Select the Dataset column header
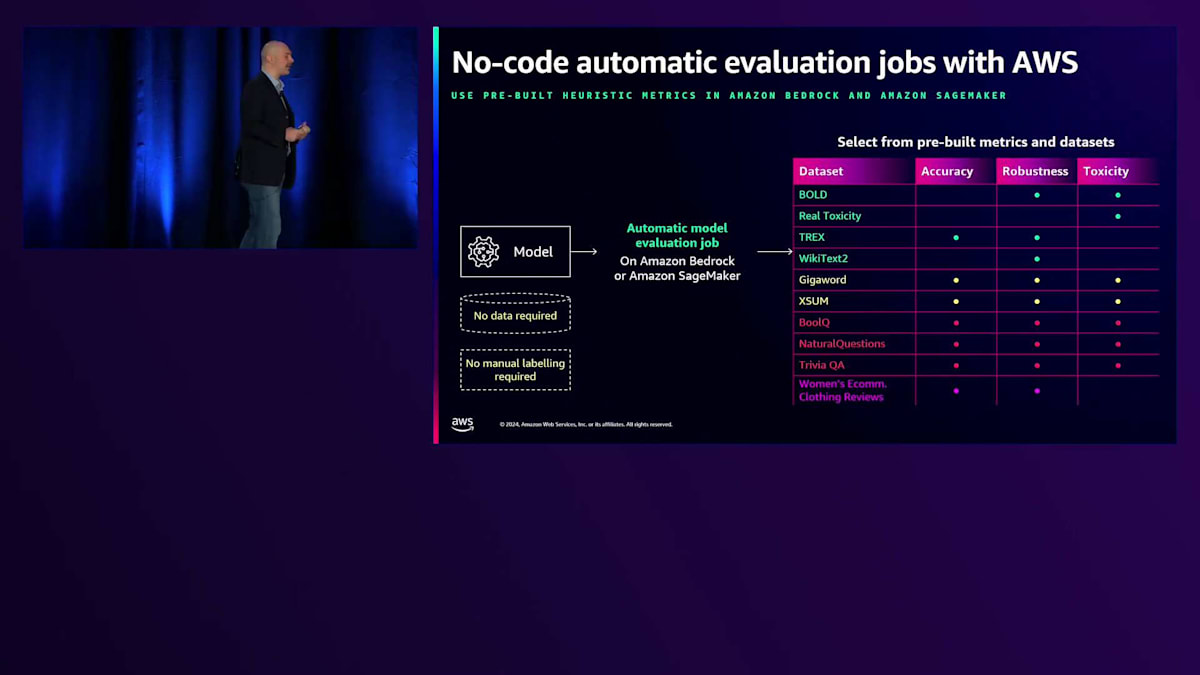 coord(854,171)
